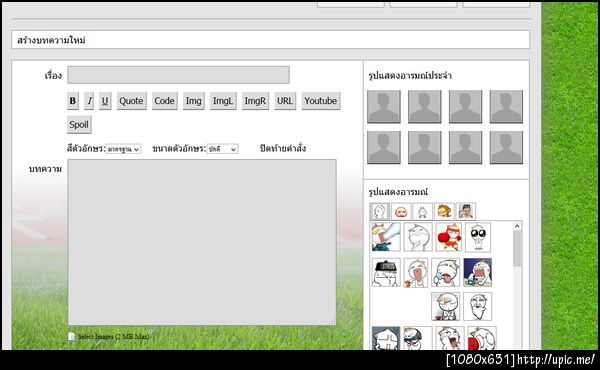This screenshot has width=600, height=370.
Task: Focus the เรื่อง subject input field
Action: (x=178, y=75)
